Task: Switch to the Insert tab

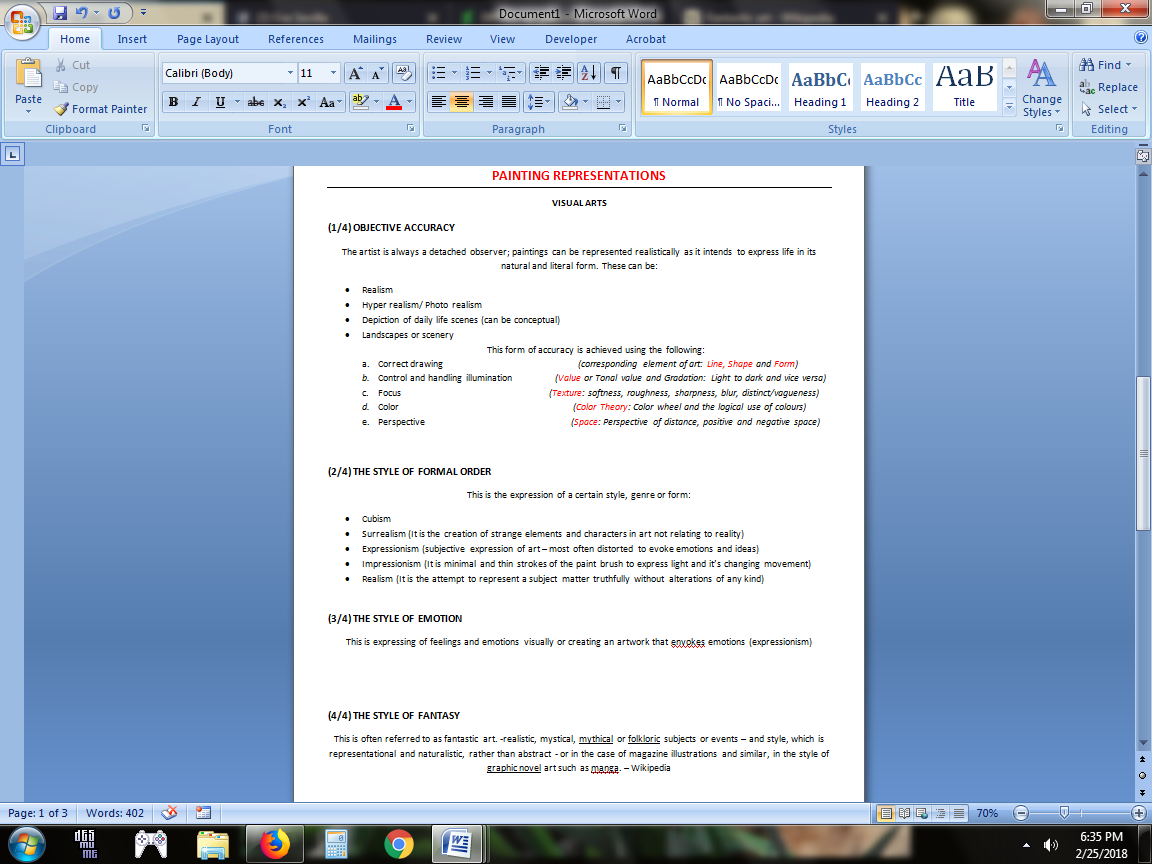Action: tap(132, 39)
